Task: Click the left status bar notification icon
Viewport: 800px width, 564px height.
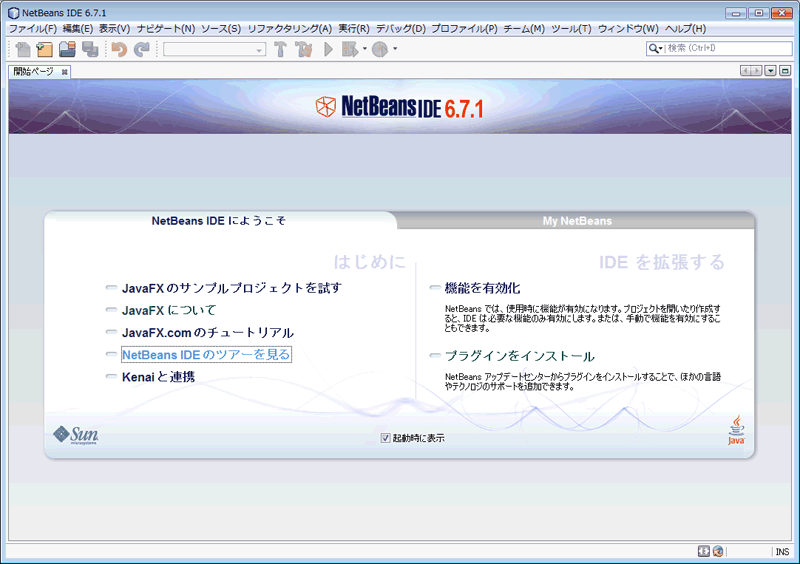Action: pyautogui.click(x=704, y=551)
